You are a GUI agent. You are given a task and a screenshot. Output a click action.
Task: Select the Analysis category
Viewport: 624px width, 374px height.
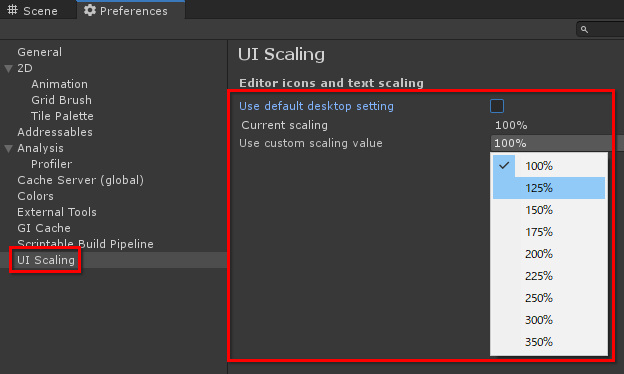[x=40, y=148]
